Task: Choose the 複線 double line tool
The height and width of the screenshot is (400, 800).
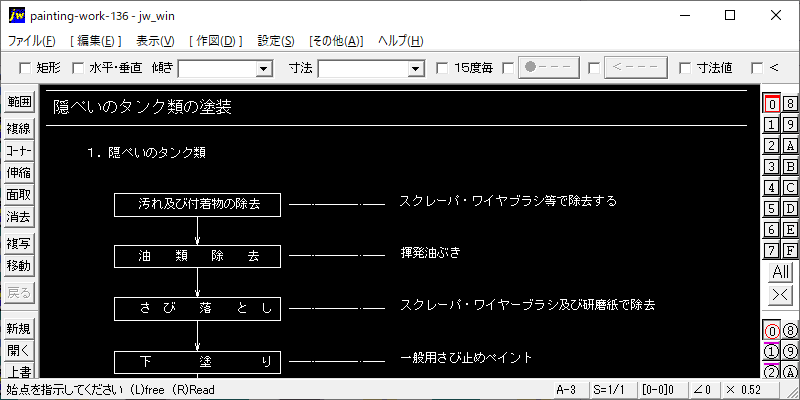Action: click(x=19, y=129)
